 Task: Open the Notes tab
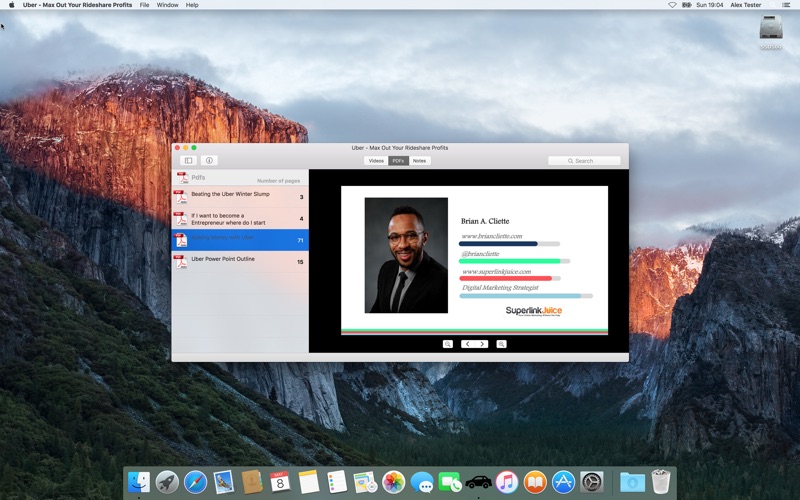(419, 160)
